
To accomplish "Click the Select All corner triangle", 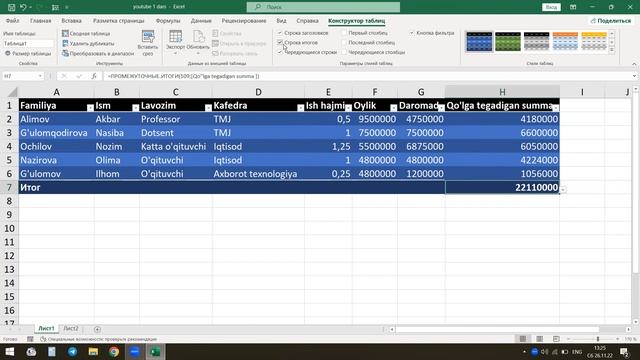I will pyautogui.click(x=13, y=93).
